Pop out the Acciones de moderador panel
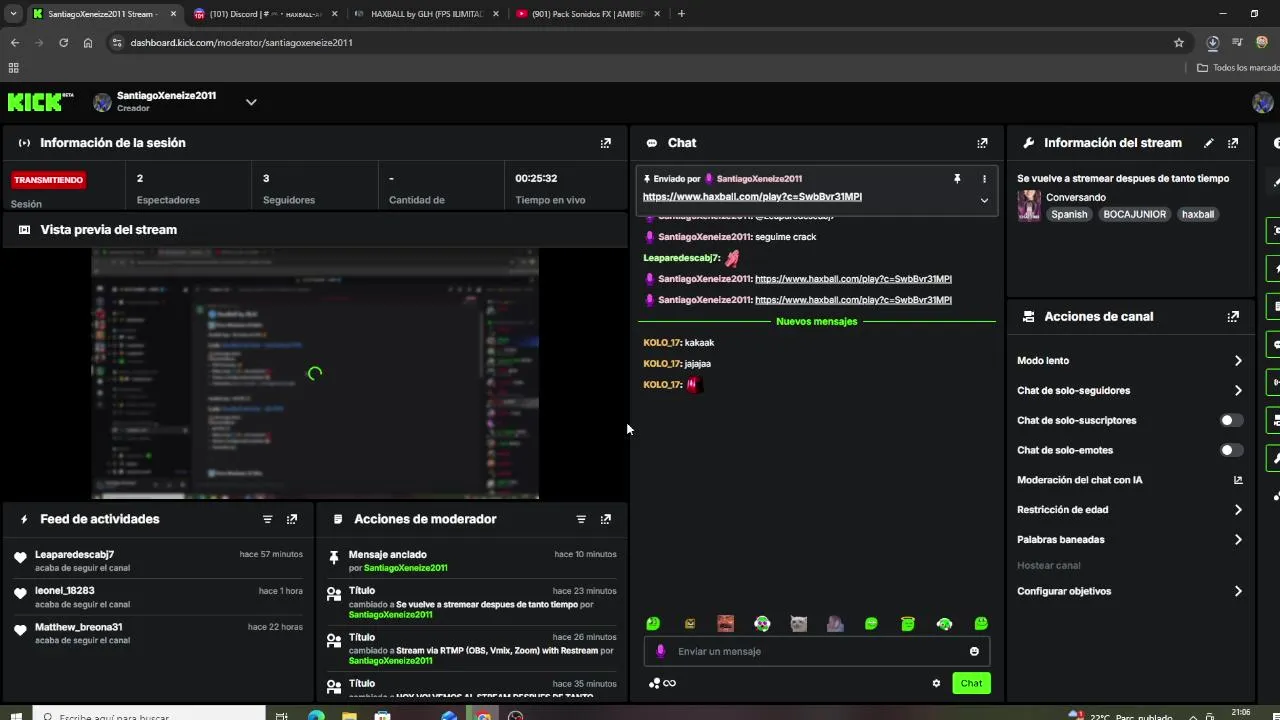This screenshot has width=1280, height=720. tap(605, 519)
